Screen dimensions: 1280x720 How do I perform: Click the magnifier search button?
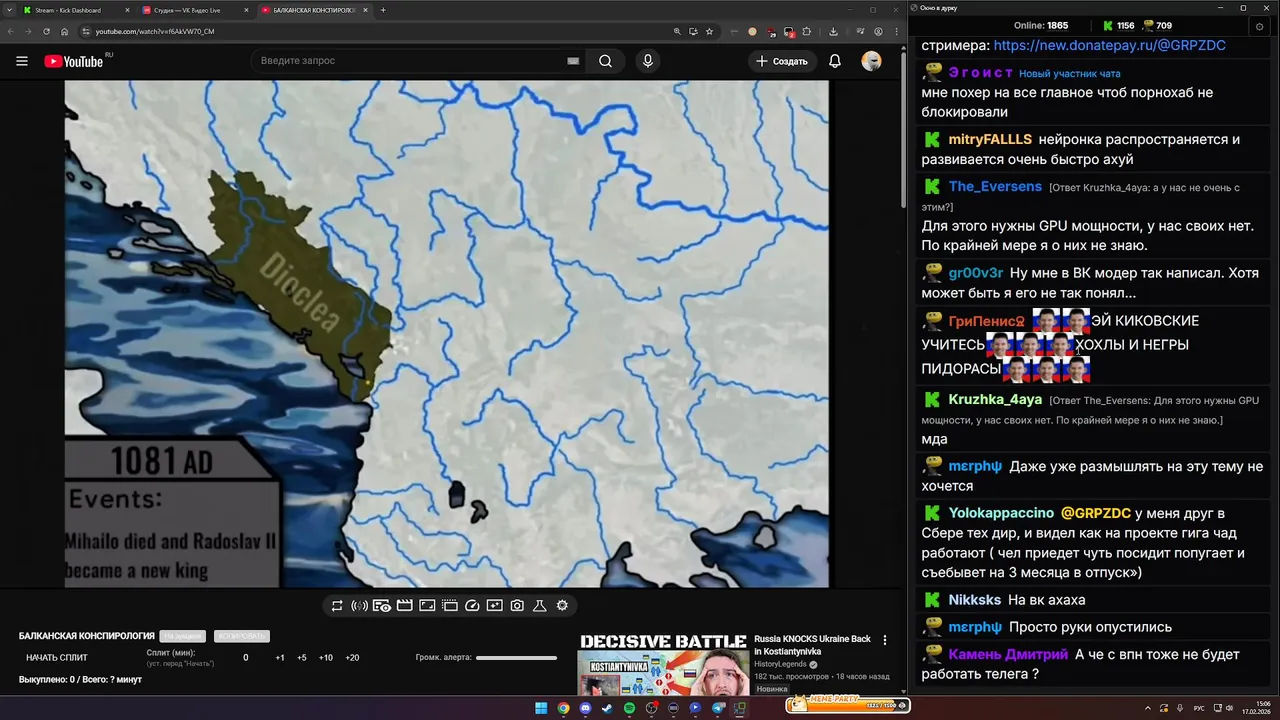(605, 61)
